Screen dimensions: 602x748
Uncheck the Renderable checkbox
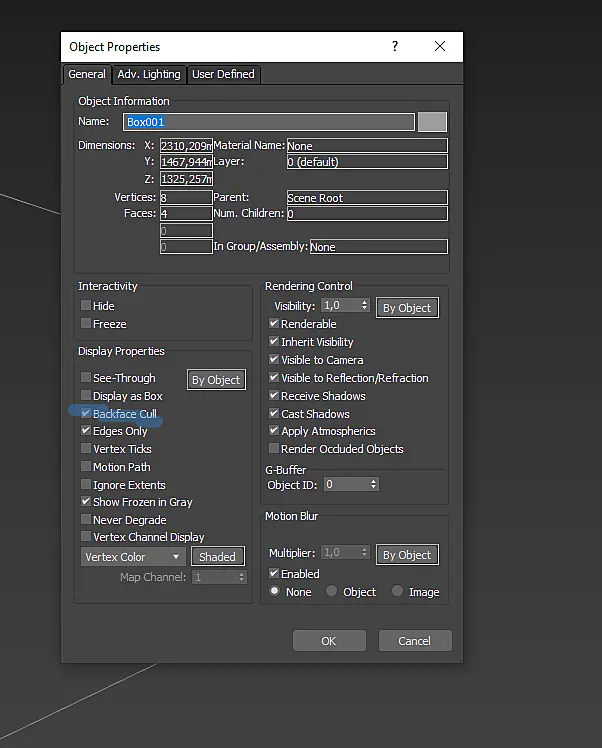274,323
